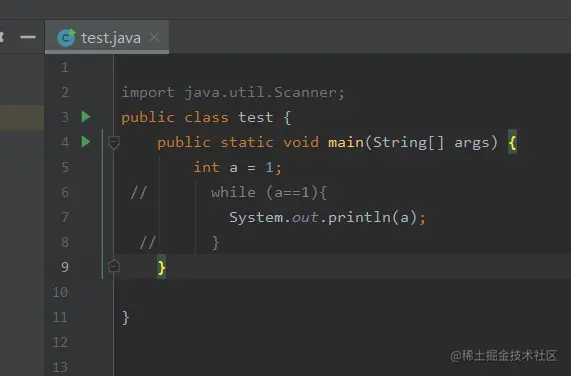Run class test from line 3 gutter
571x376 pixels.
[x=86, y=117]
